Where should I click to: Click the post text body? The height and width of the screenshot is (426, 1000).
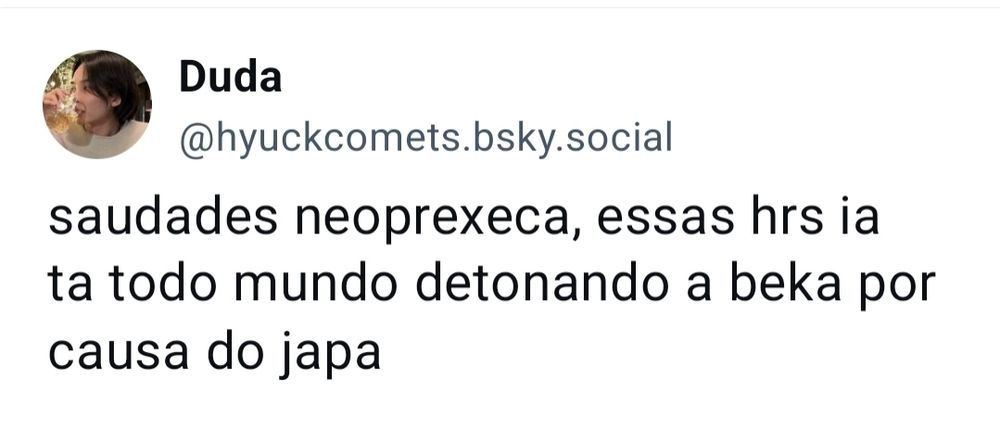point(492,286)
